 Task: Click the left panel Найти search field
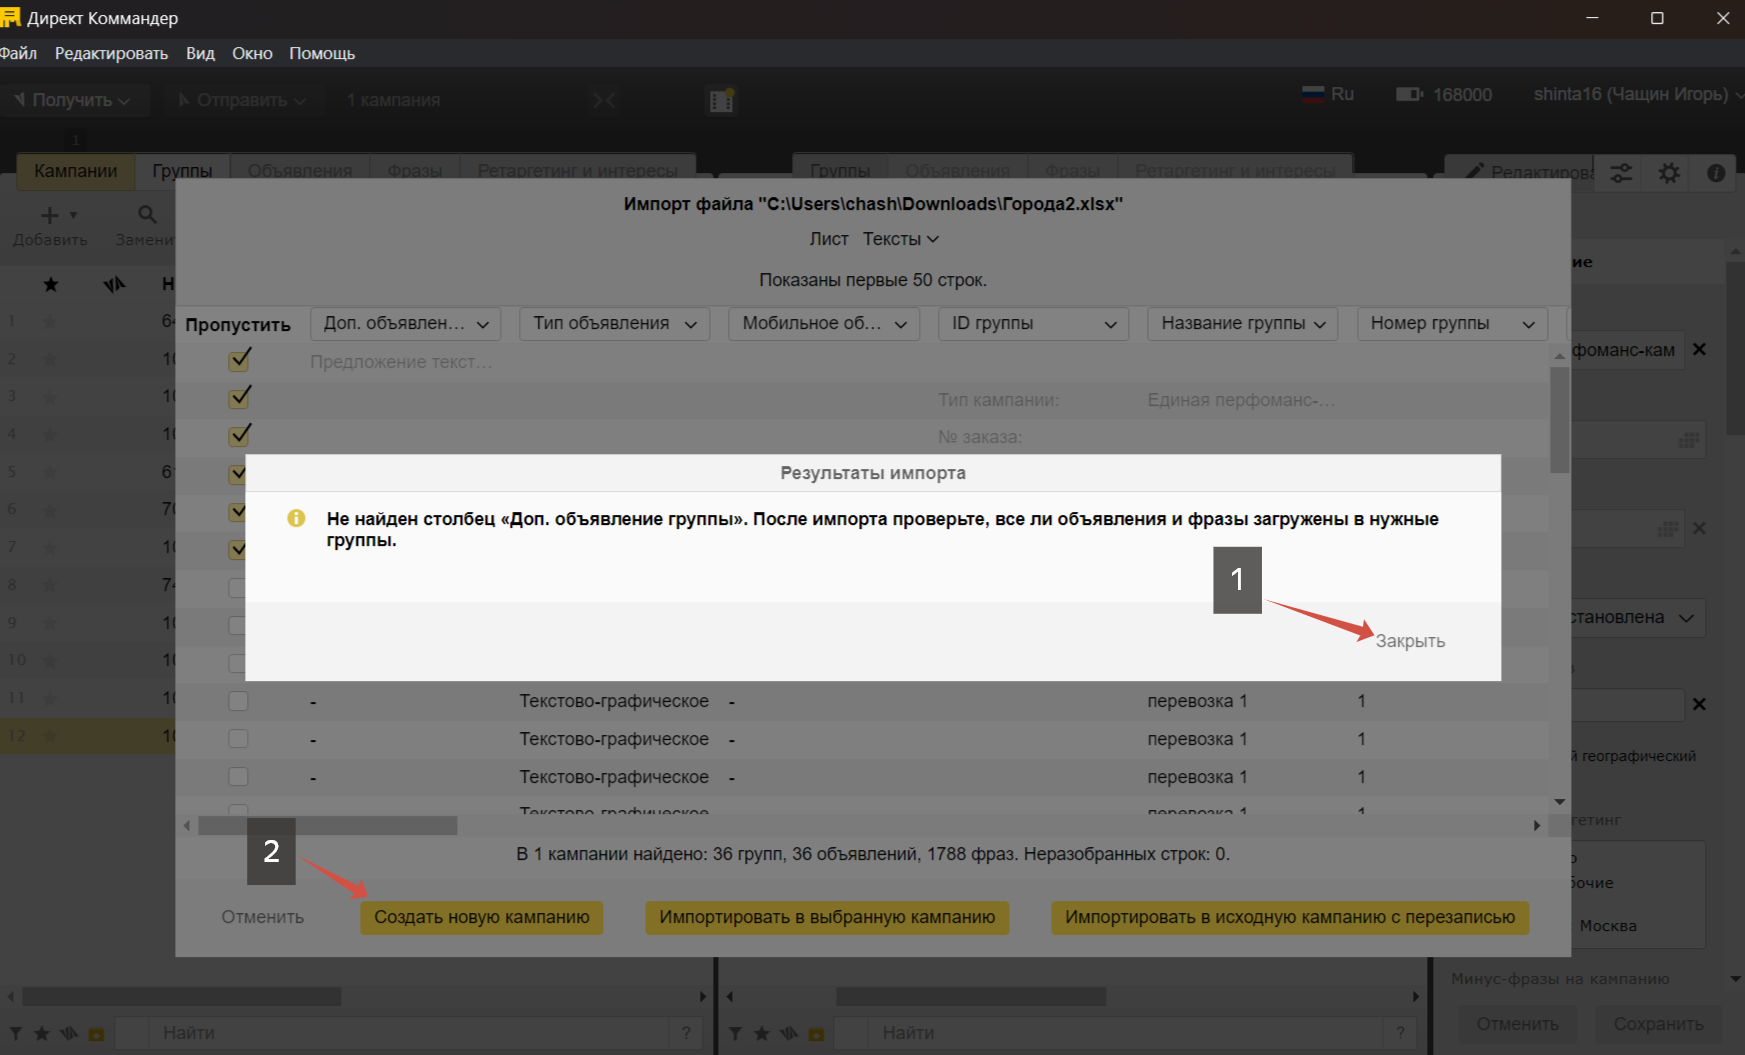(x=408, y=1033)
